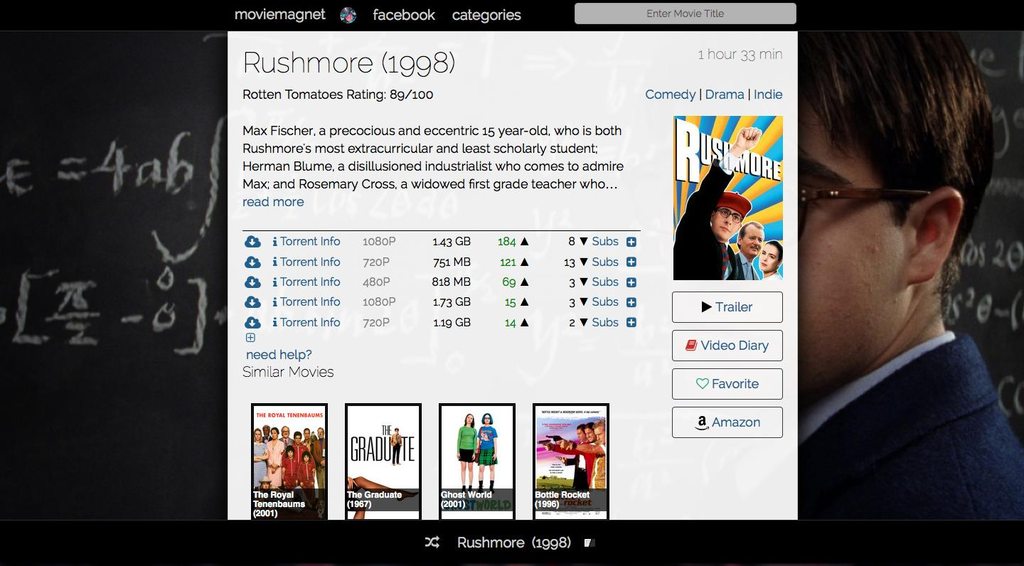Expand plus icon on the 1.73 GB row
The height and width of the screenshot is (566, 1024).
(632, 302)
